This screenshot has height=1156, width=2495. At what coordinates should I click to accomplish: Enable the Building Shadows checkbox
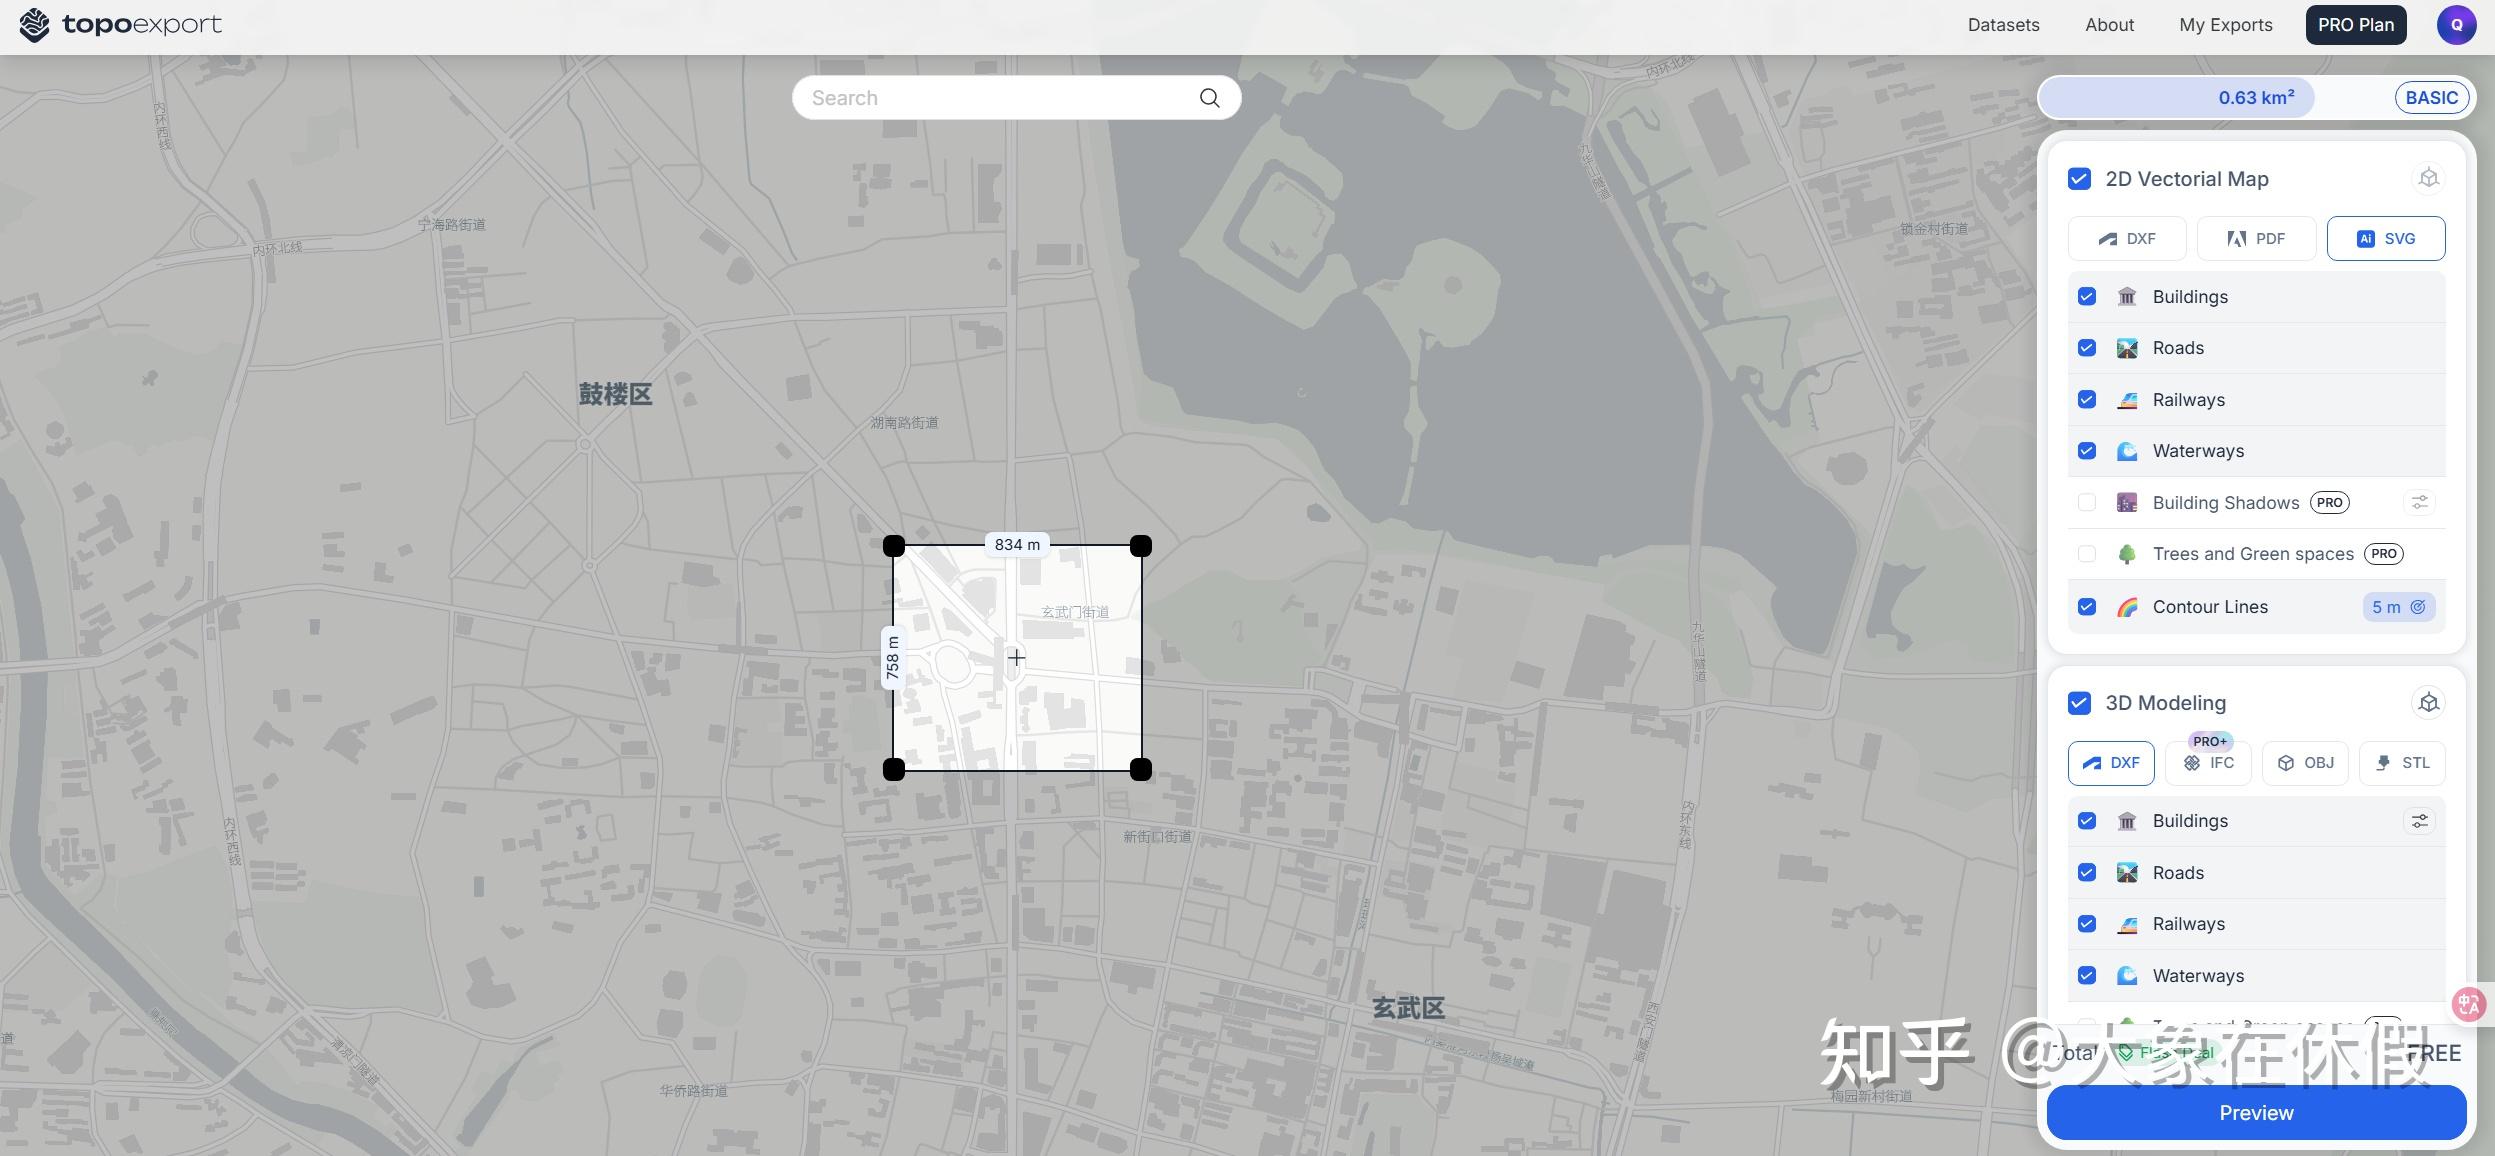coord(2087,503)
